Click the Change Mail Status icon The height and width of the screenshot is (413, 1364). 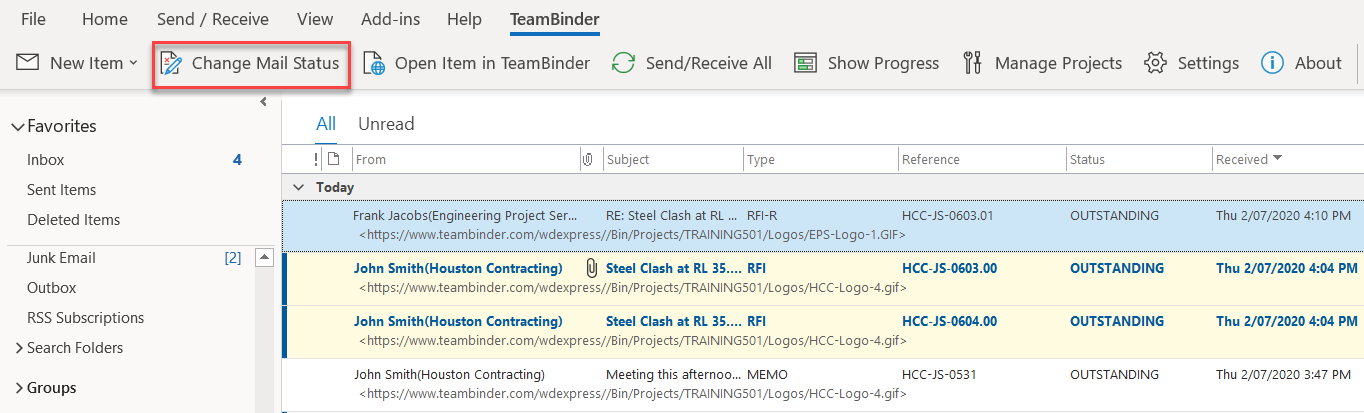pos(171,63)
